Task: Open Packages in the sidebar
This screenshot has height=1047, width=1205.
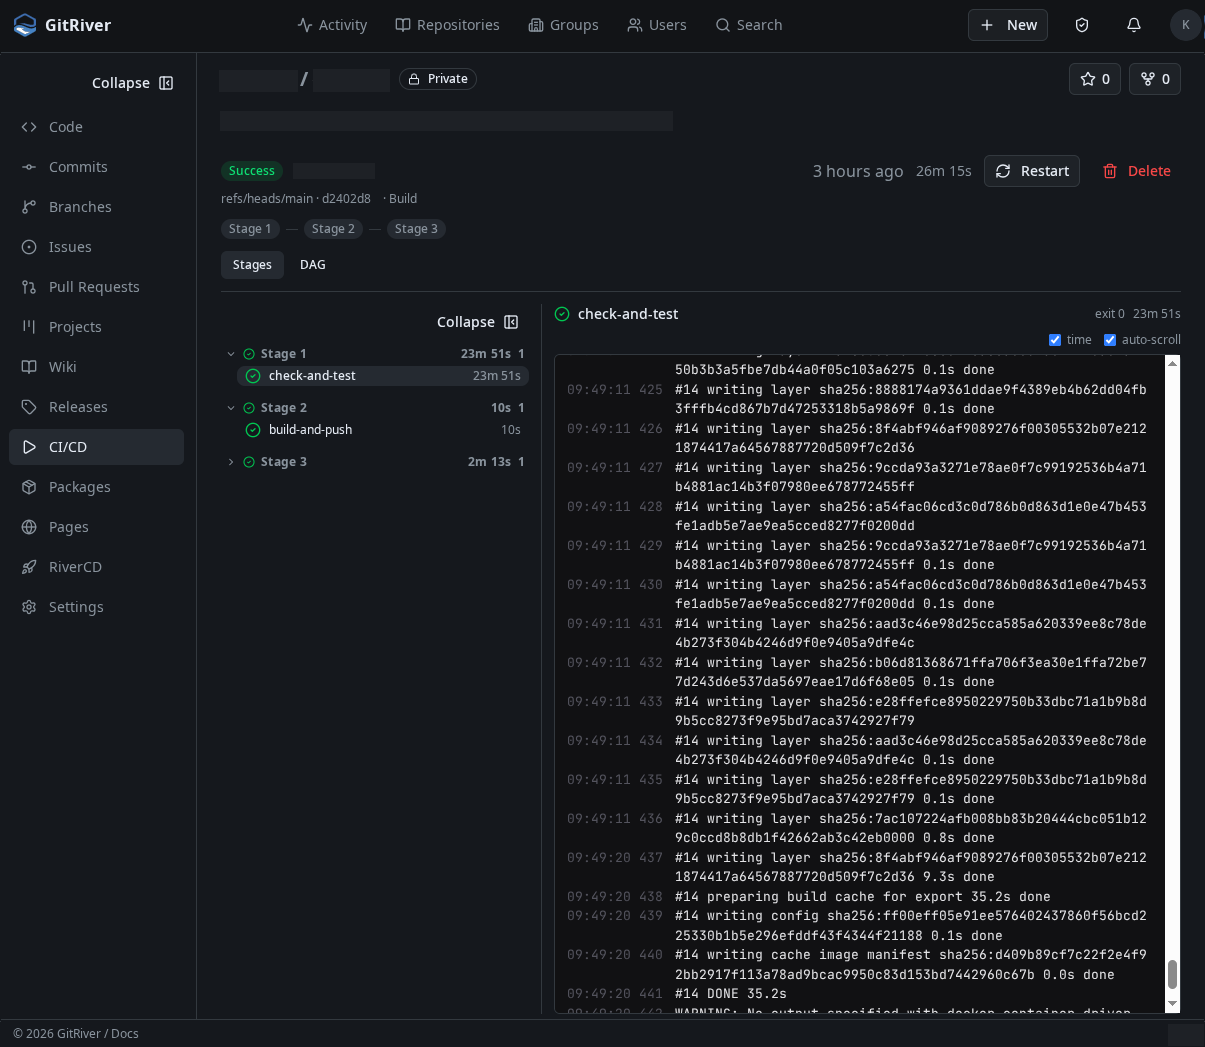Action: click(x=79, y=487)
